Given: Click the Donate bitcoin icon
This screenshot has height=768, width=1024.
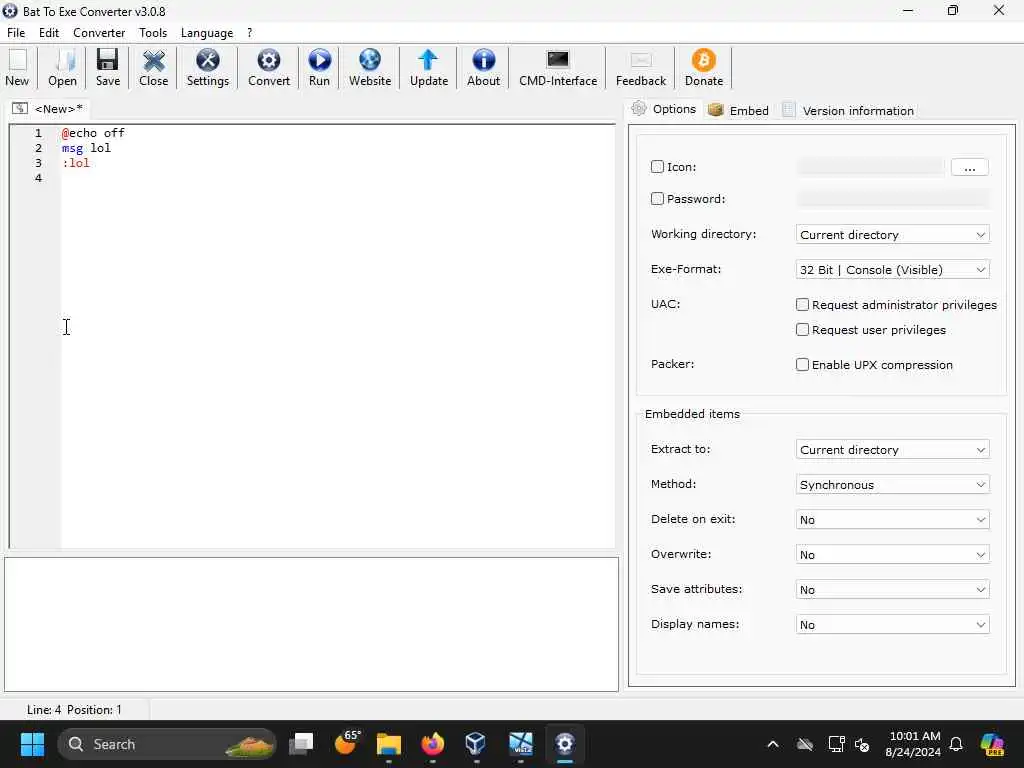Looking at the screenshot, I should [x=703, y=68].
